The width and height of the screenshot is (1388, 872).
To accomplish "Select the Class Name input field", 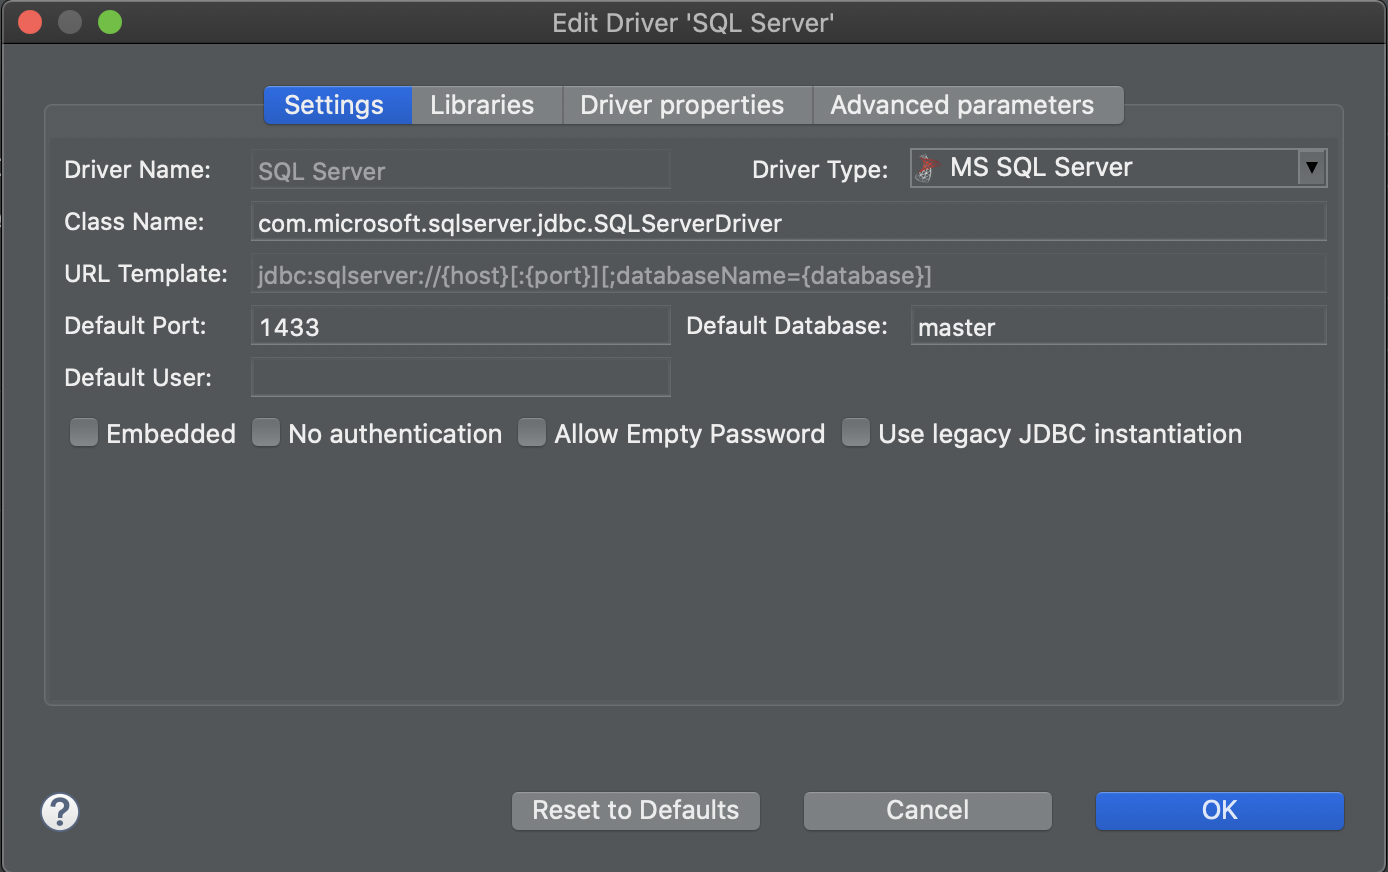I will coord(788,221).
